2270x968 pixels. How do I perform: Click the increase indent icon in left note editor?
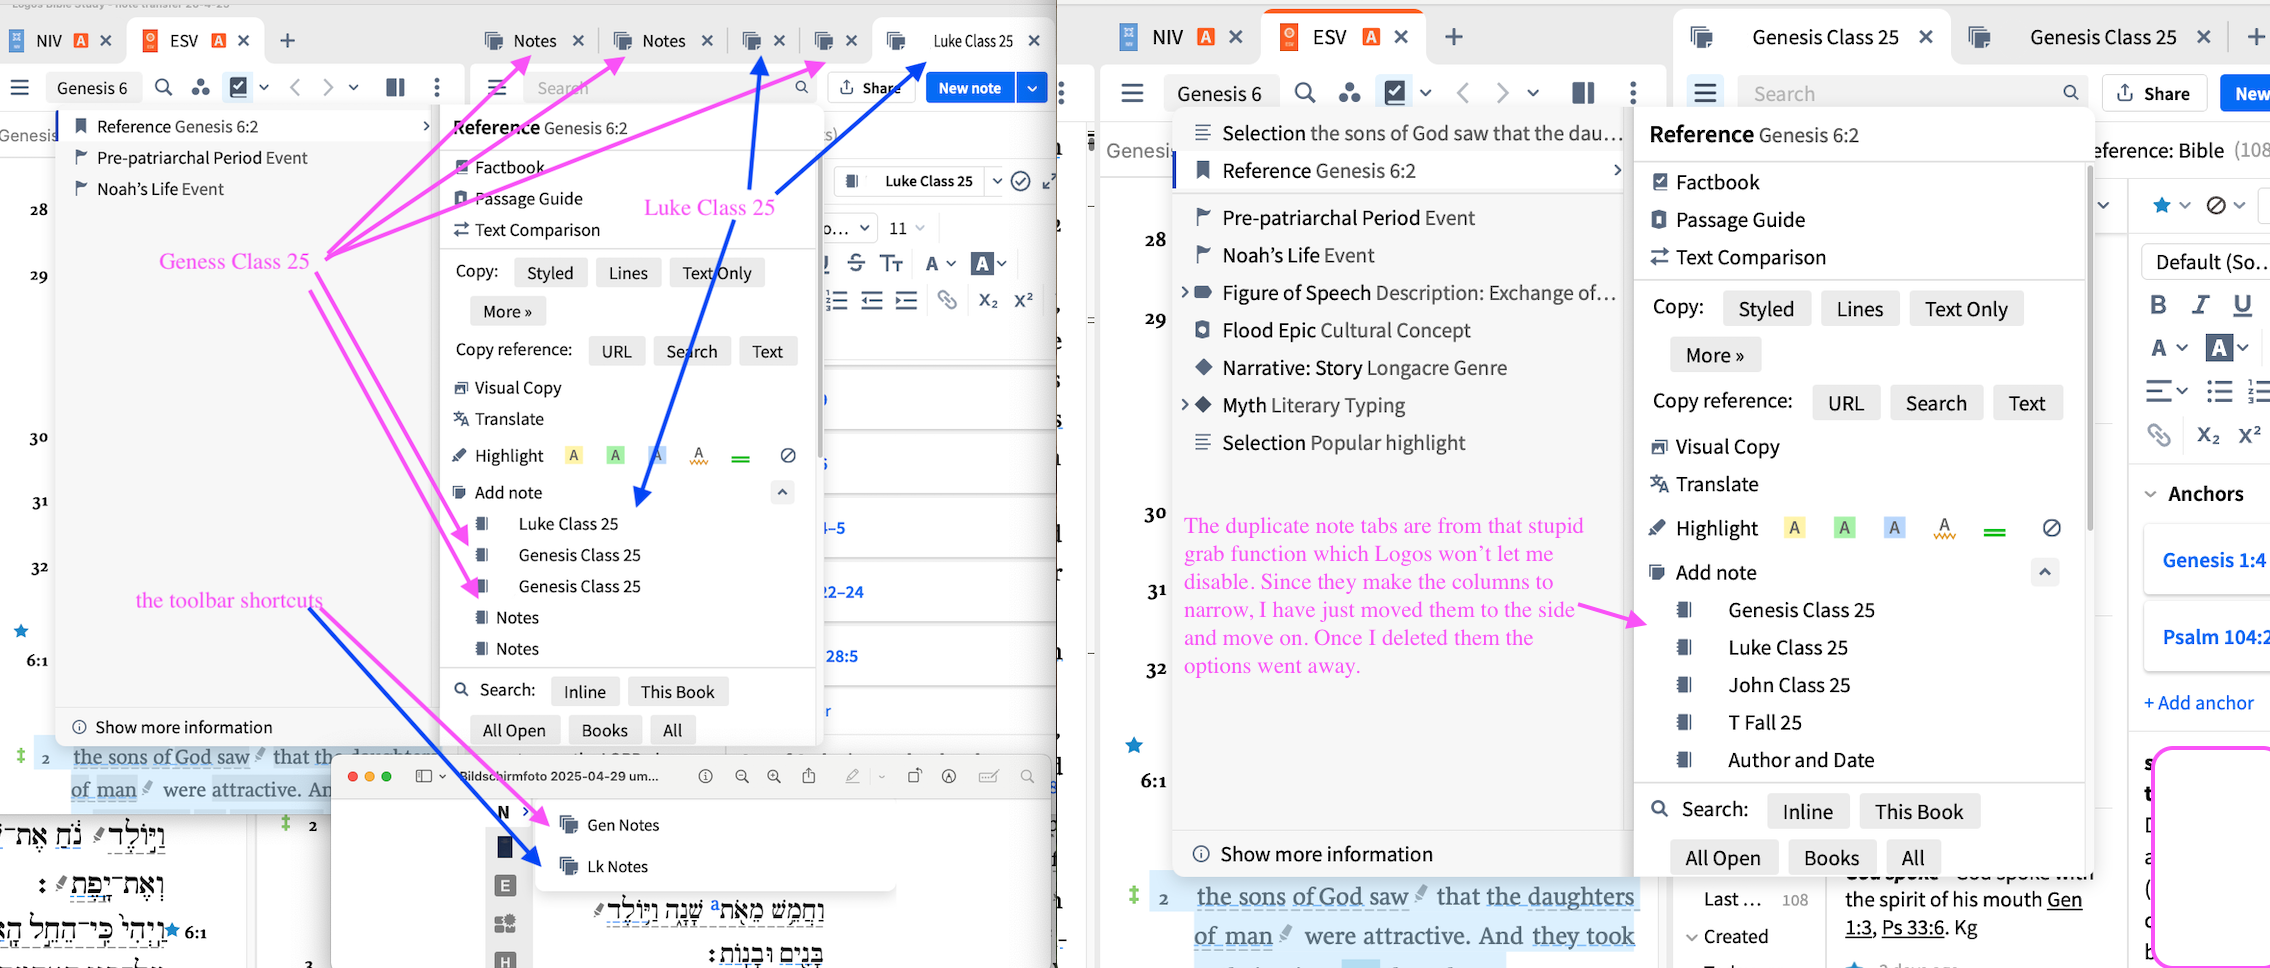pyautogui.click(x=906, y=300)
